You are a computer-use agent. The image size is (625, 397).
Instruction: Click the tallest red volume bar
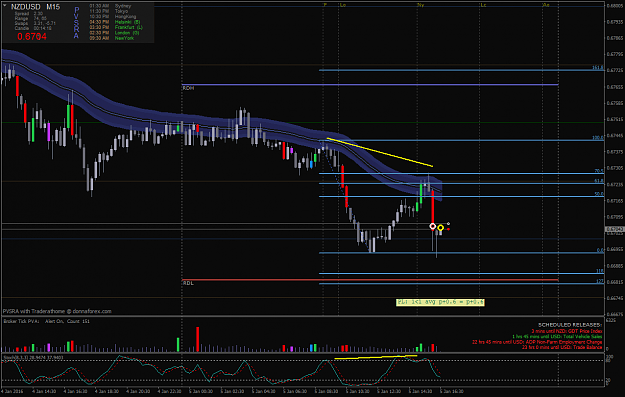tap(197, 339)
